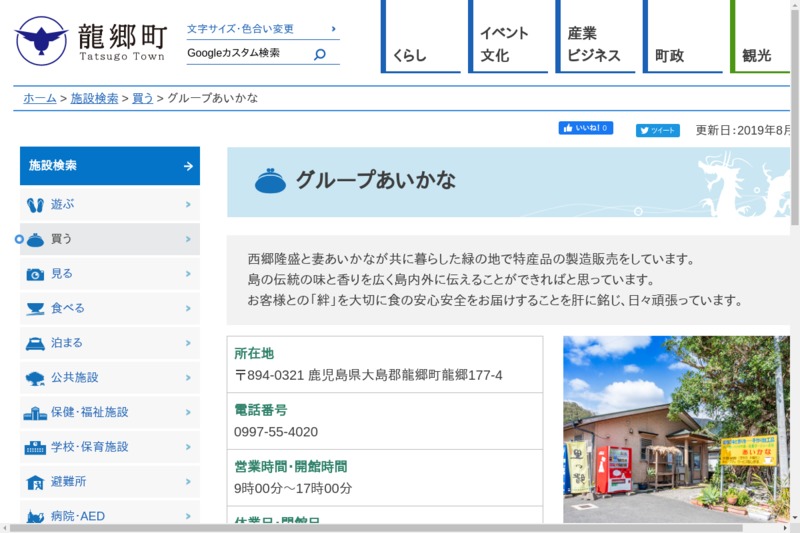Expand the 施設検索 sidebar header arrow

coord(188,166)
